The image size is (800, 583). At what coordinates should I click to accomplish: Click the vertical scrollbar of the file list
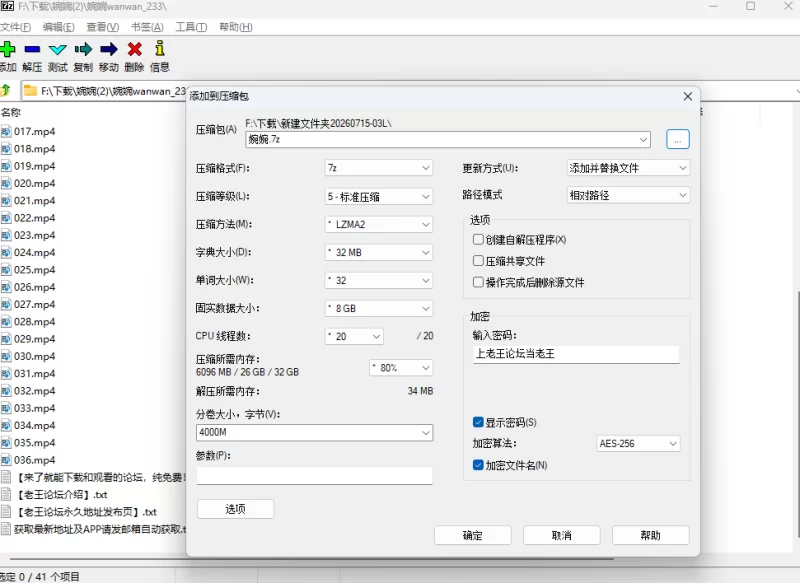pyautogui.click(x=797, y=414)
